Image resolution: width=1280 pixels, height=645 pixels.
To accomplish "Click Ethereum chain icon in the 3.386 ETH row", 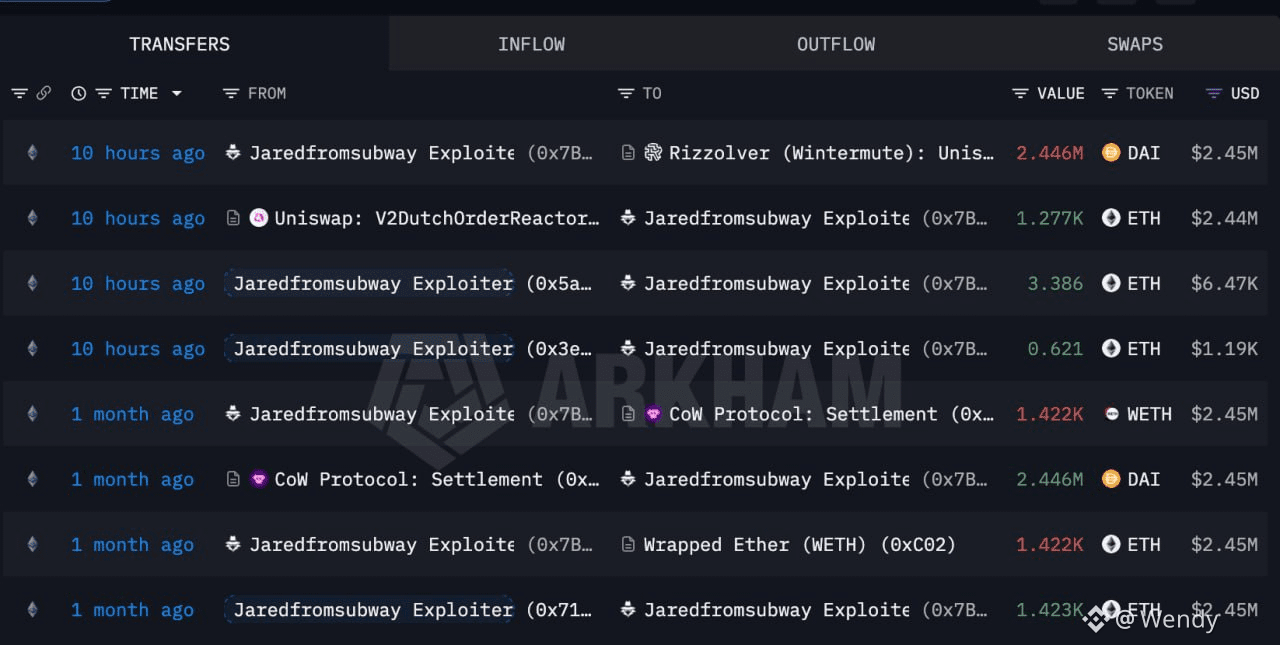I will coord(32,283).
